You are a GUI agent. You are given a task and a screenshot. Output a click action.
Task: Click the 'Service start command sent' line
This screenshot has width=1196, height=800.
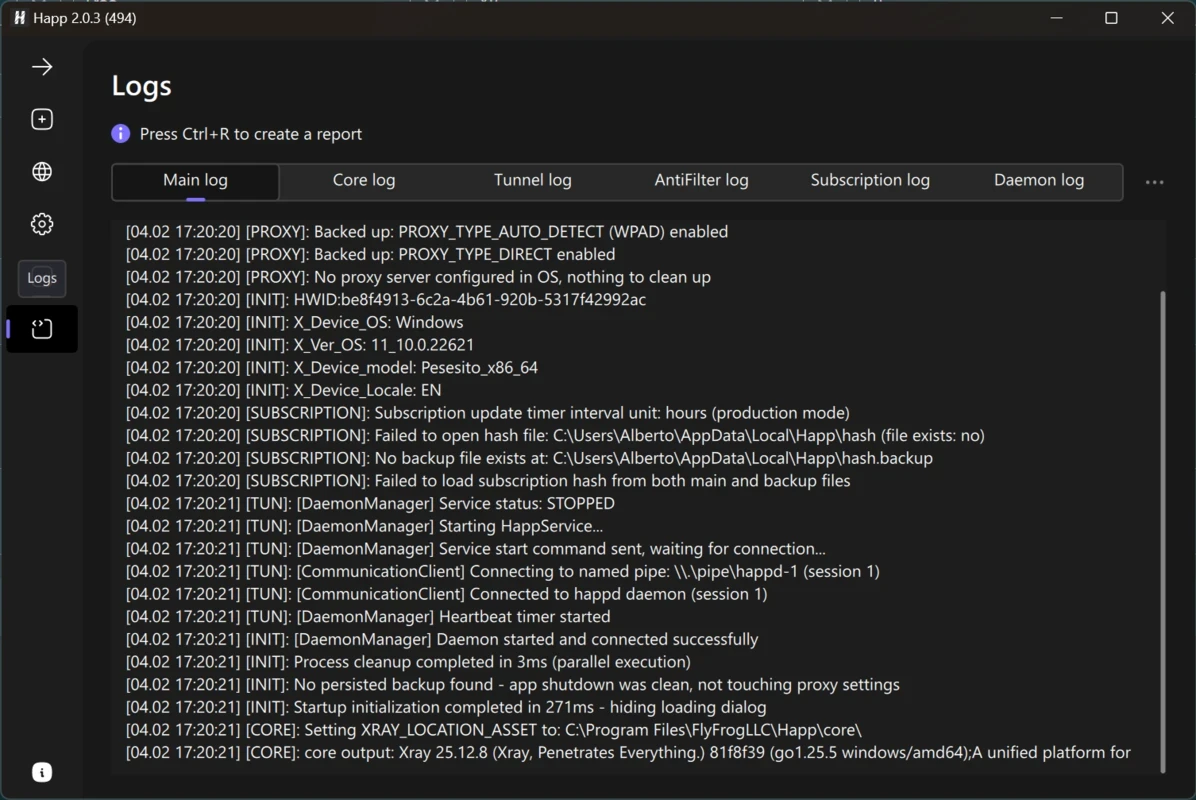(475, 549)
